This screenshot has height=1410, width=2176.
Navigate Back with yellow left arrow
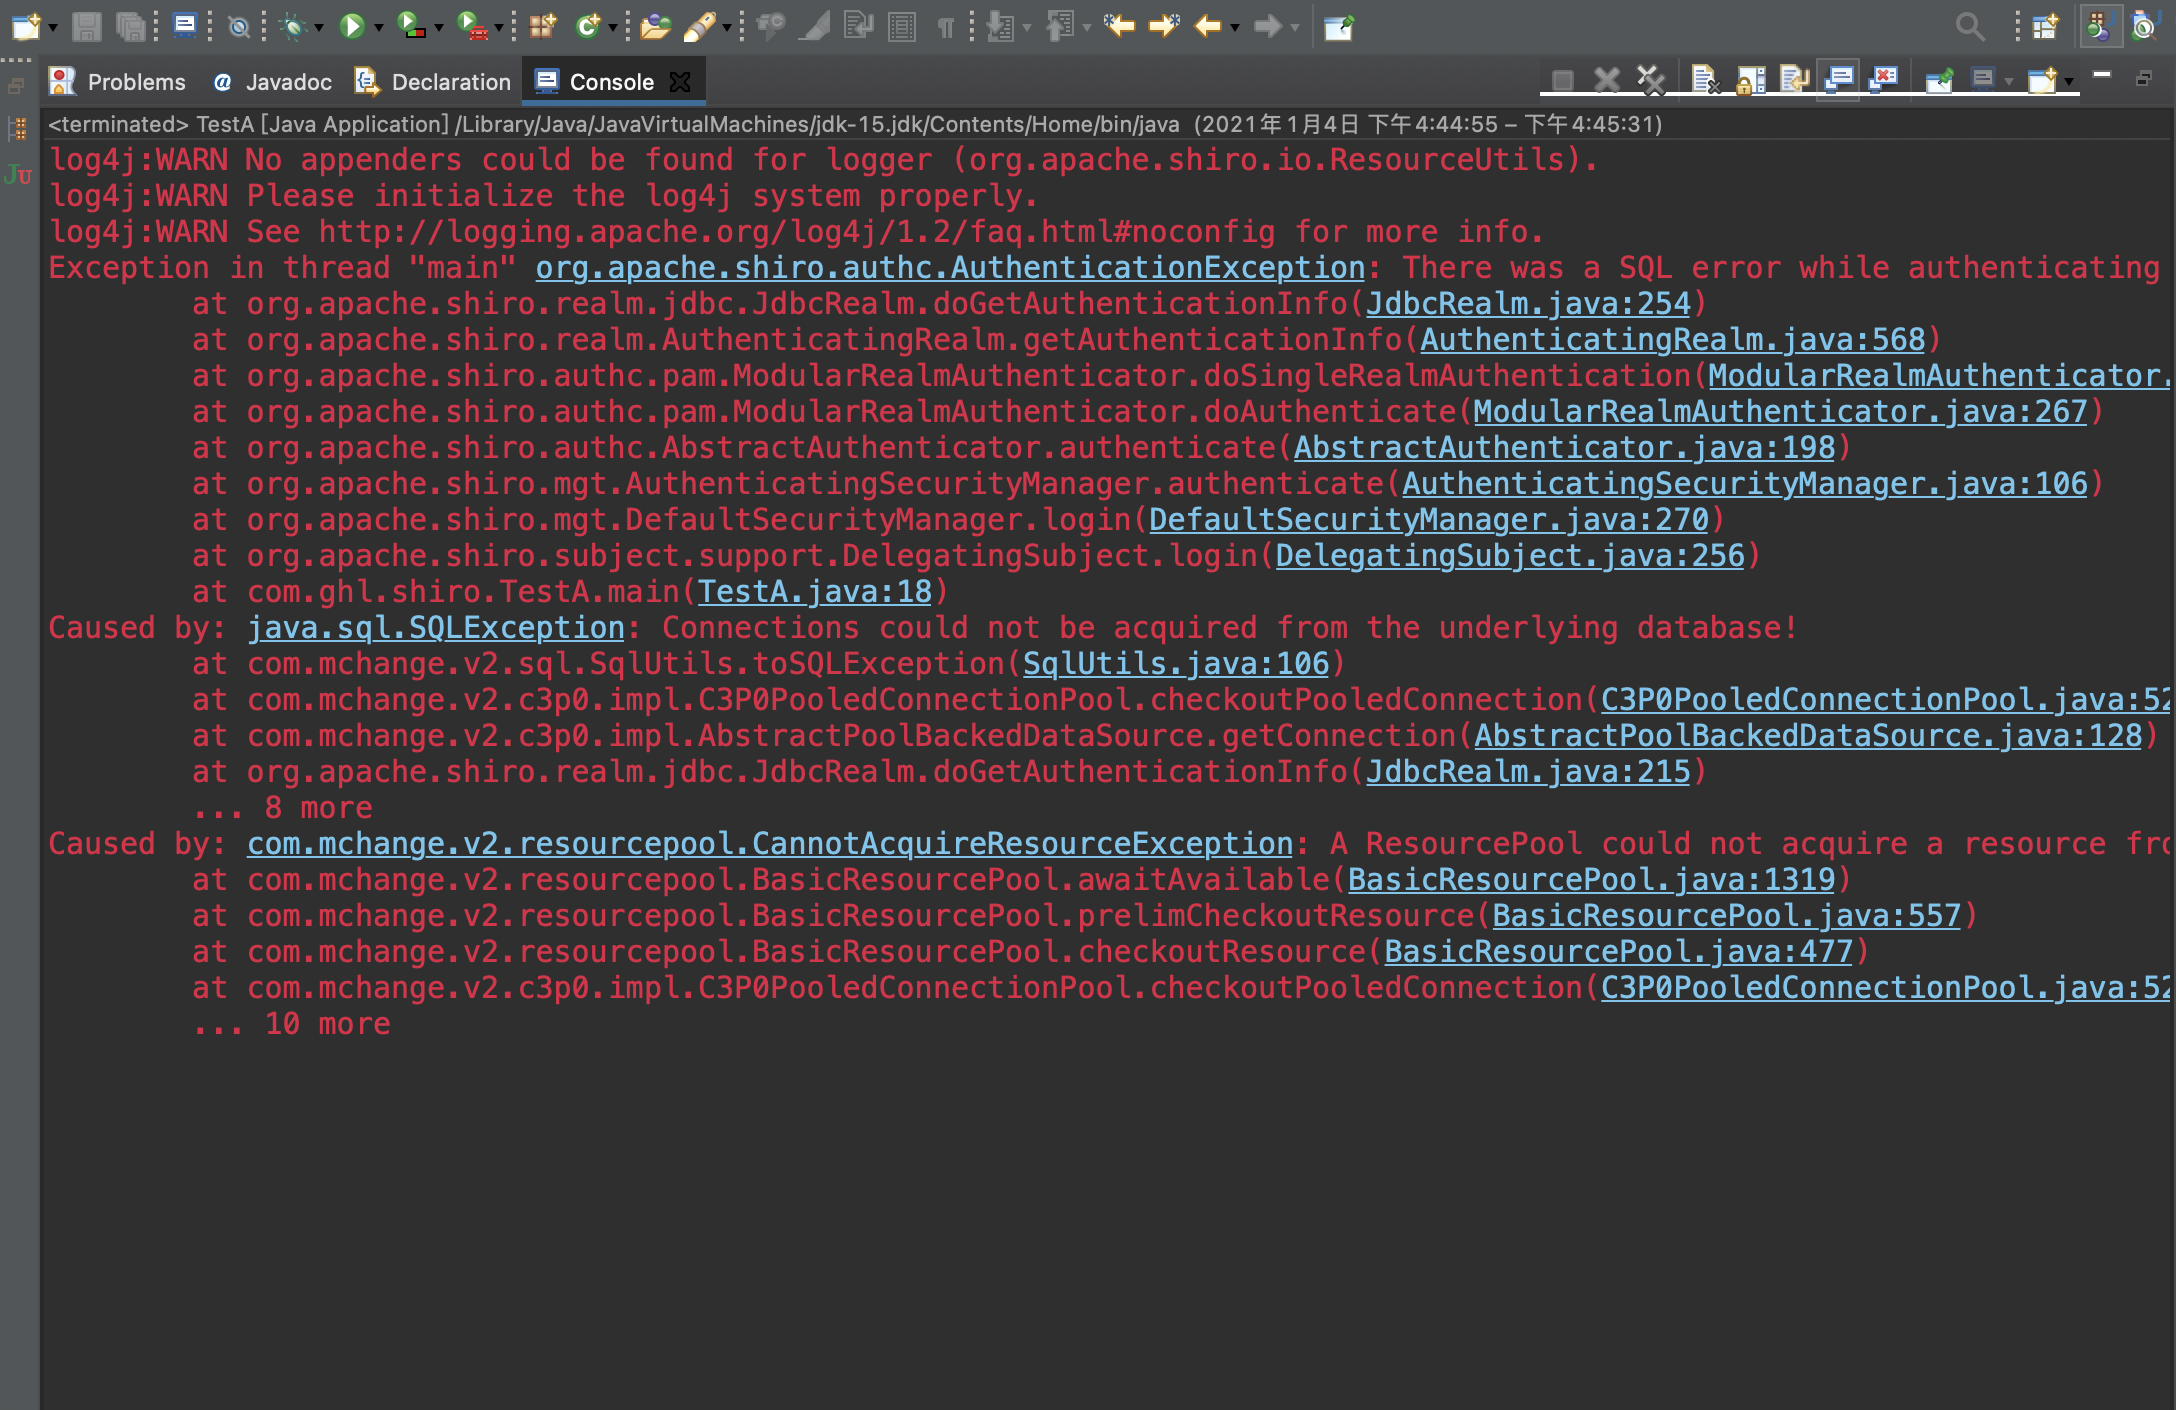(1208, 26)
